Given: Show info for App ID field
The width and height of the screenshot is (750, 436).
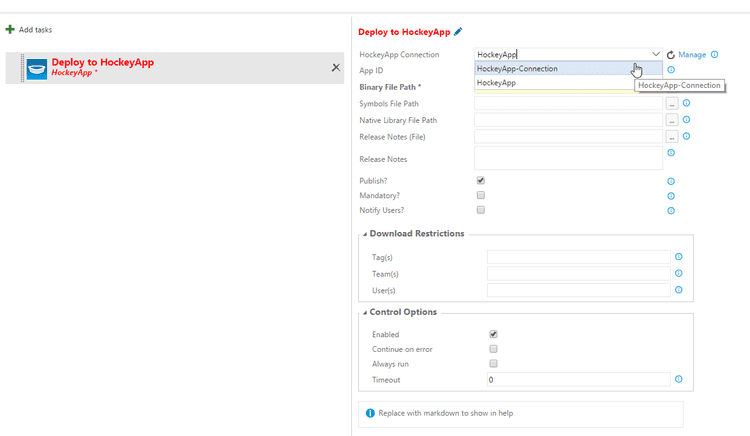Looking at the screenshot, I should point(671,70).
